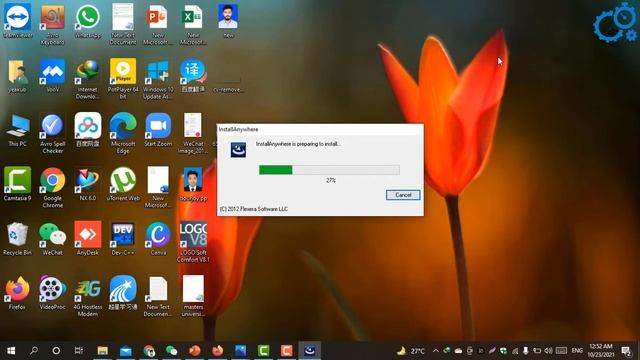Open the taskbar clock showing 12:32 AM
This screenshot has height=360, width=640.
coord(601,351)
